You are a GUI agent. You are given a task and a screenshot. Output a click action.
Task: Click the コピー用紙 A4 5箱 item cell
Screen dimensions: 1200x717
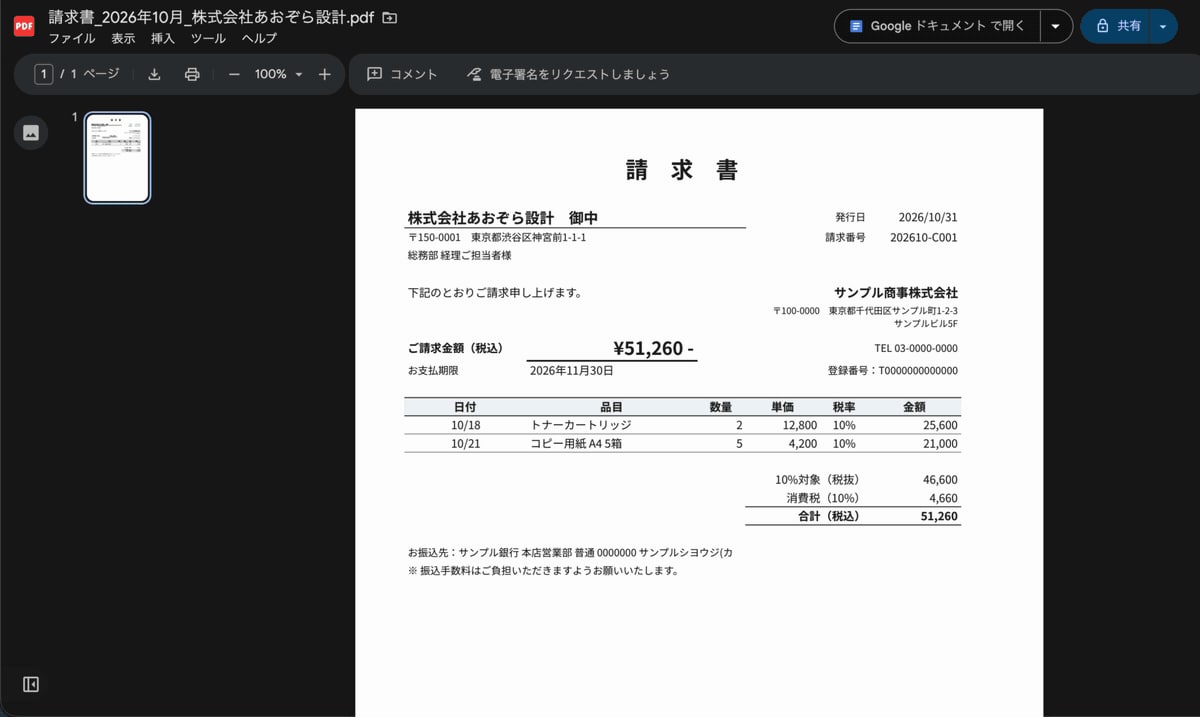click(576, 443)
